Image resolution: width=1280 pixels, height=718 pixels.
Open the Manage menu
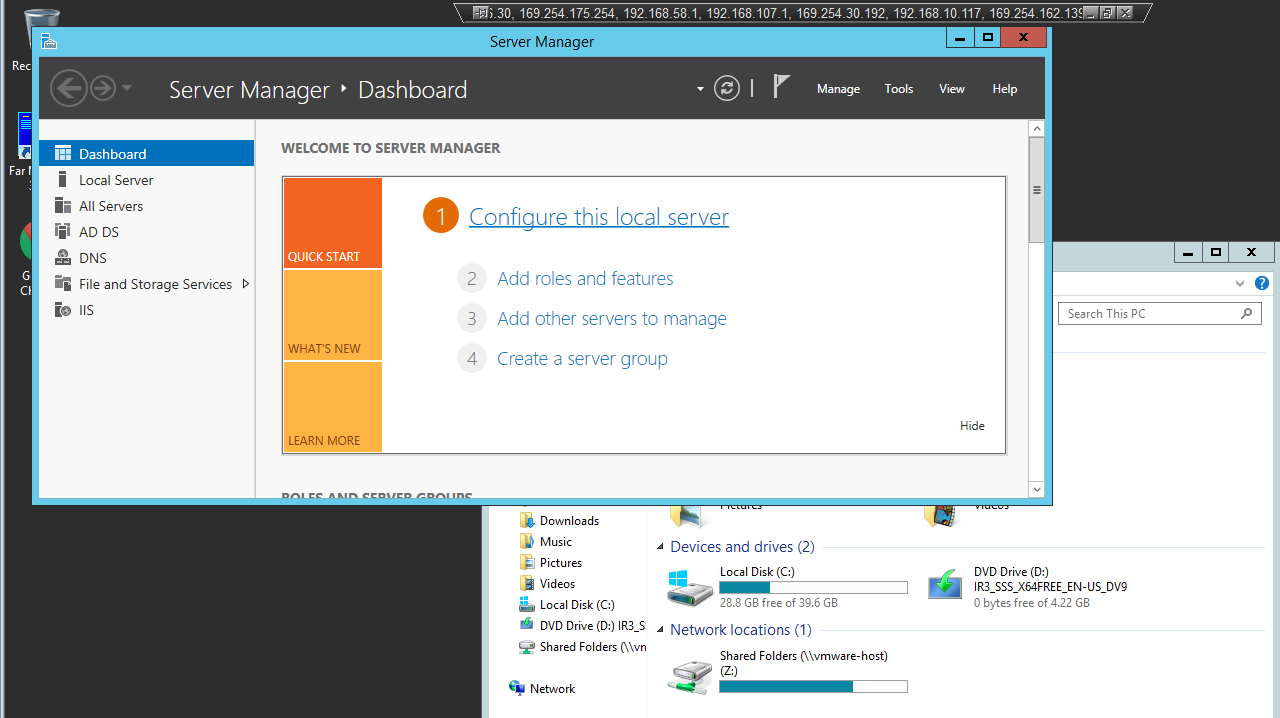pyautogui.click(x=838, y=89)
